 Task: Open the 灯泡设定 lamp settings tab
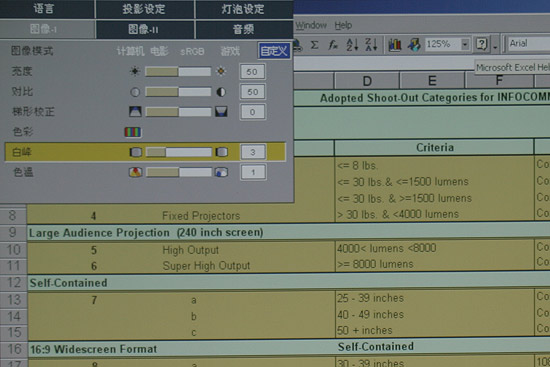(x=243, y=9)
